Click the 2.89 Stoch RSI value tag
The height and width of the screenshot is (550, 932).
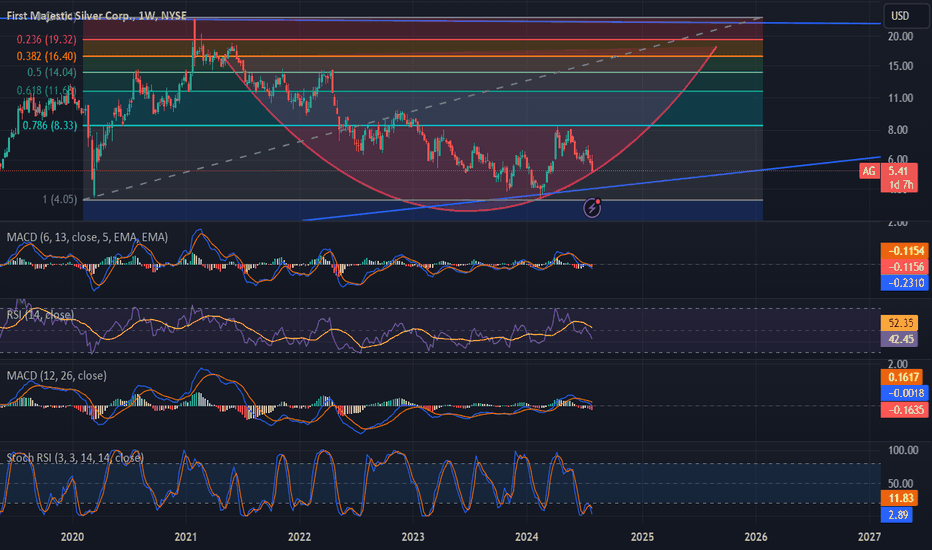(896, 515)
